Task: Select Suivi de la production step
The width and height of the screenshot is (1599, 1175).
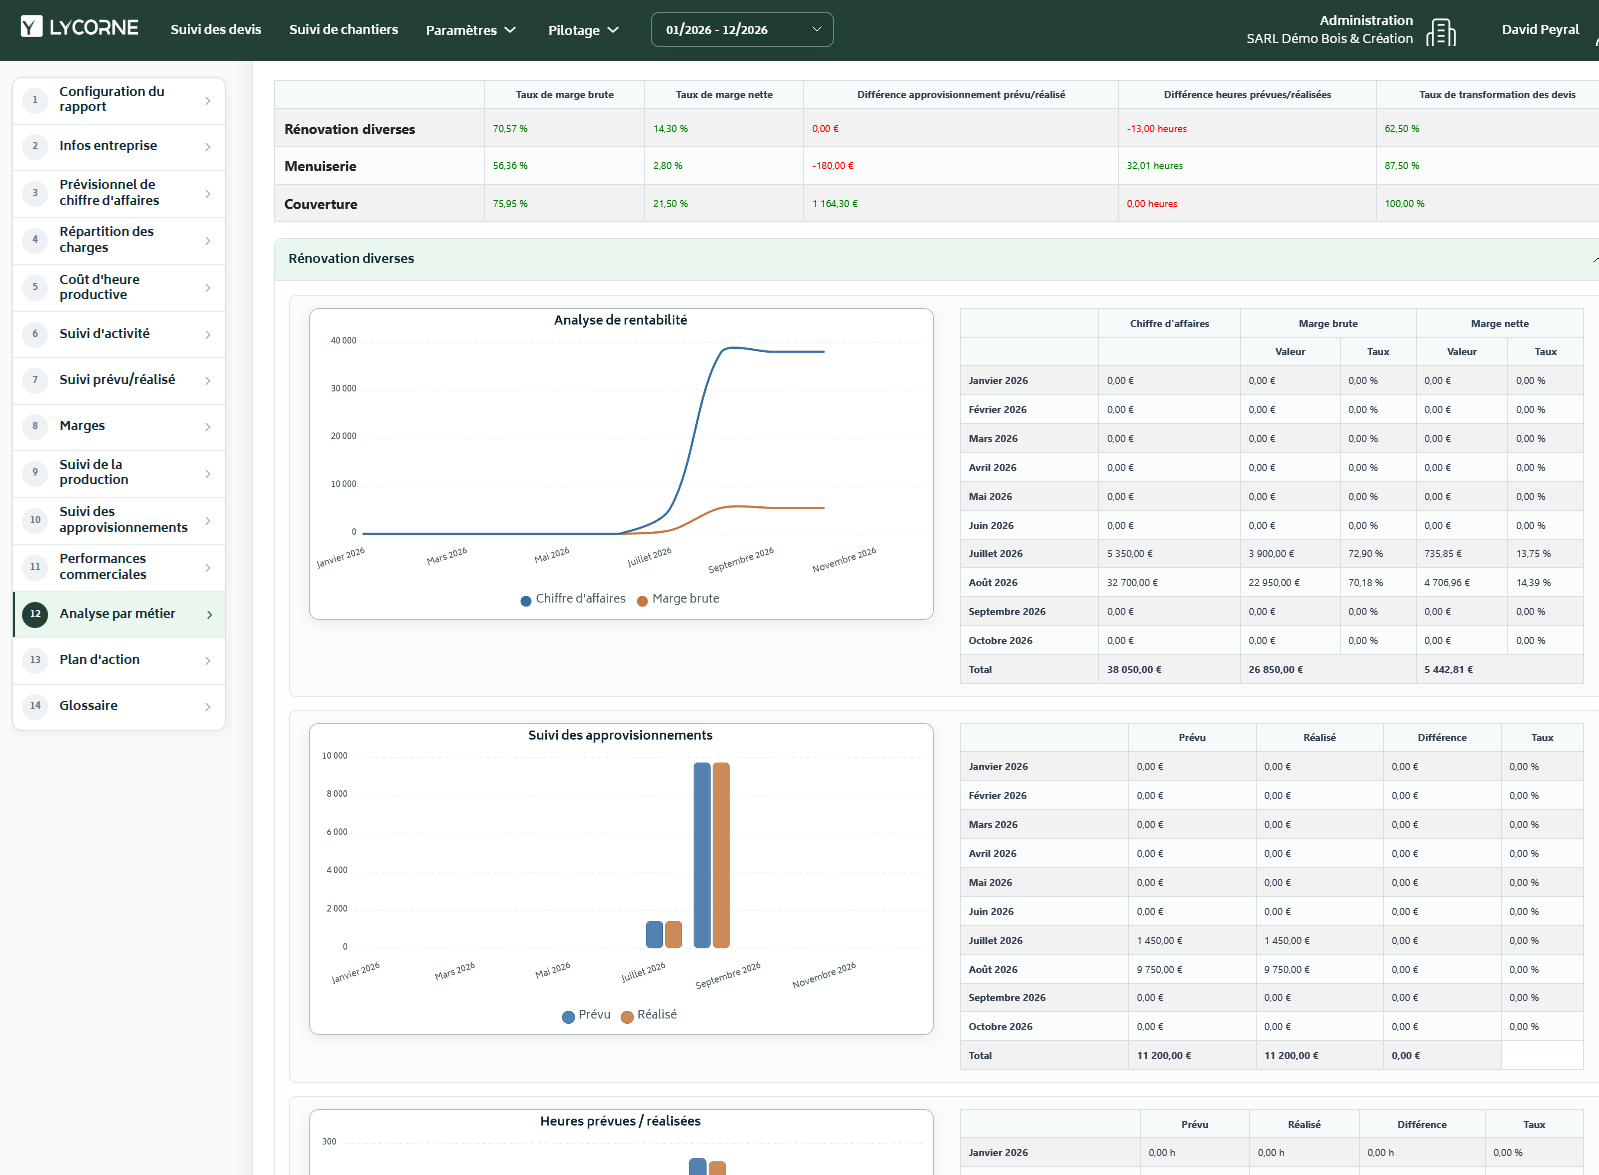Action: [x=119, y=473]
